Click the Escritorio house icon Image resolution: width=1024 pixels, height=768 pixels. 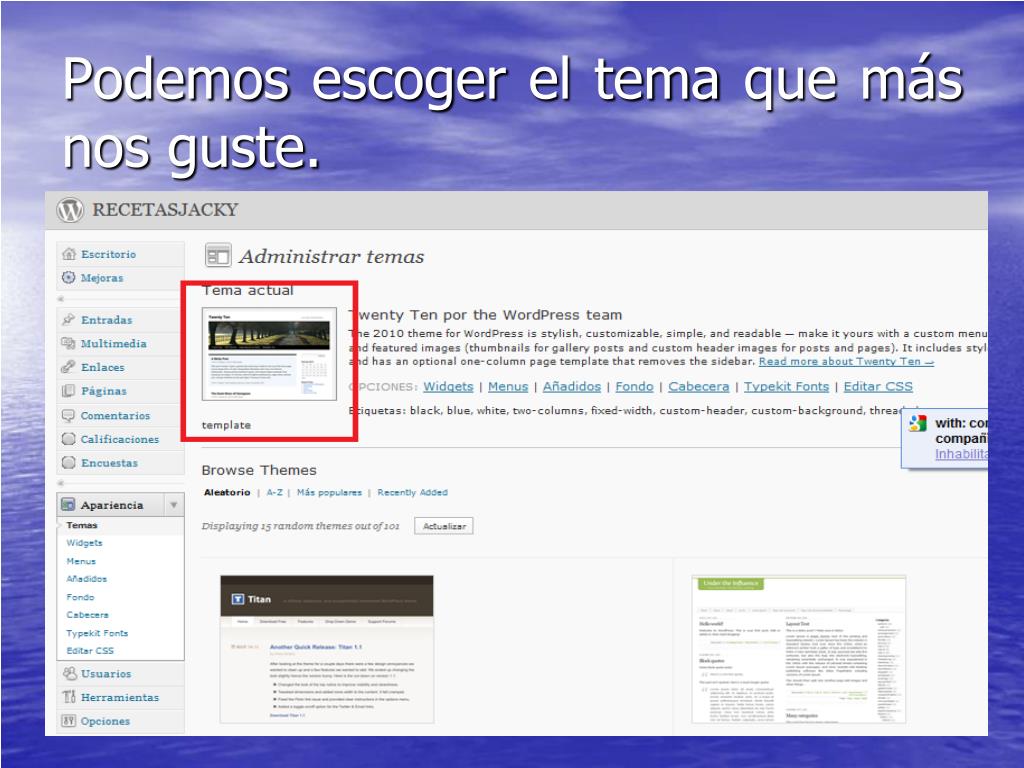coord(69,253)
